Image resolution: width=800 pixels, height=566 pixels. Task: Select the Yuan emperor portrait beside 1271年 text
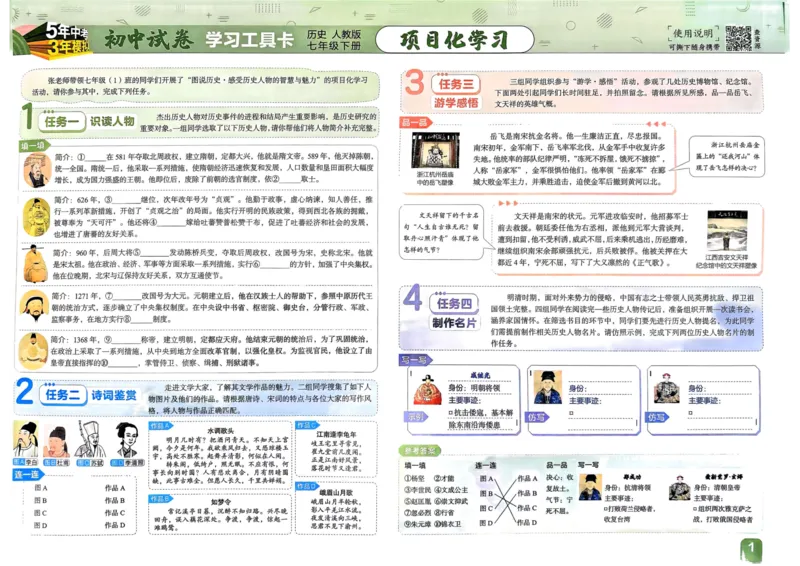pos(34,307)
